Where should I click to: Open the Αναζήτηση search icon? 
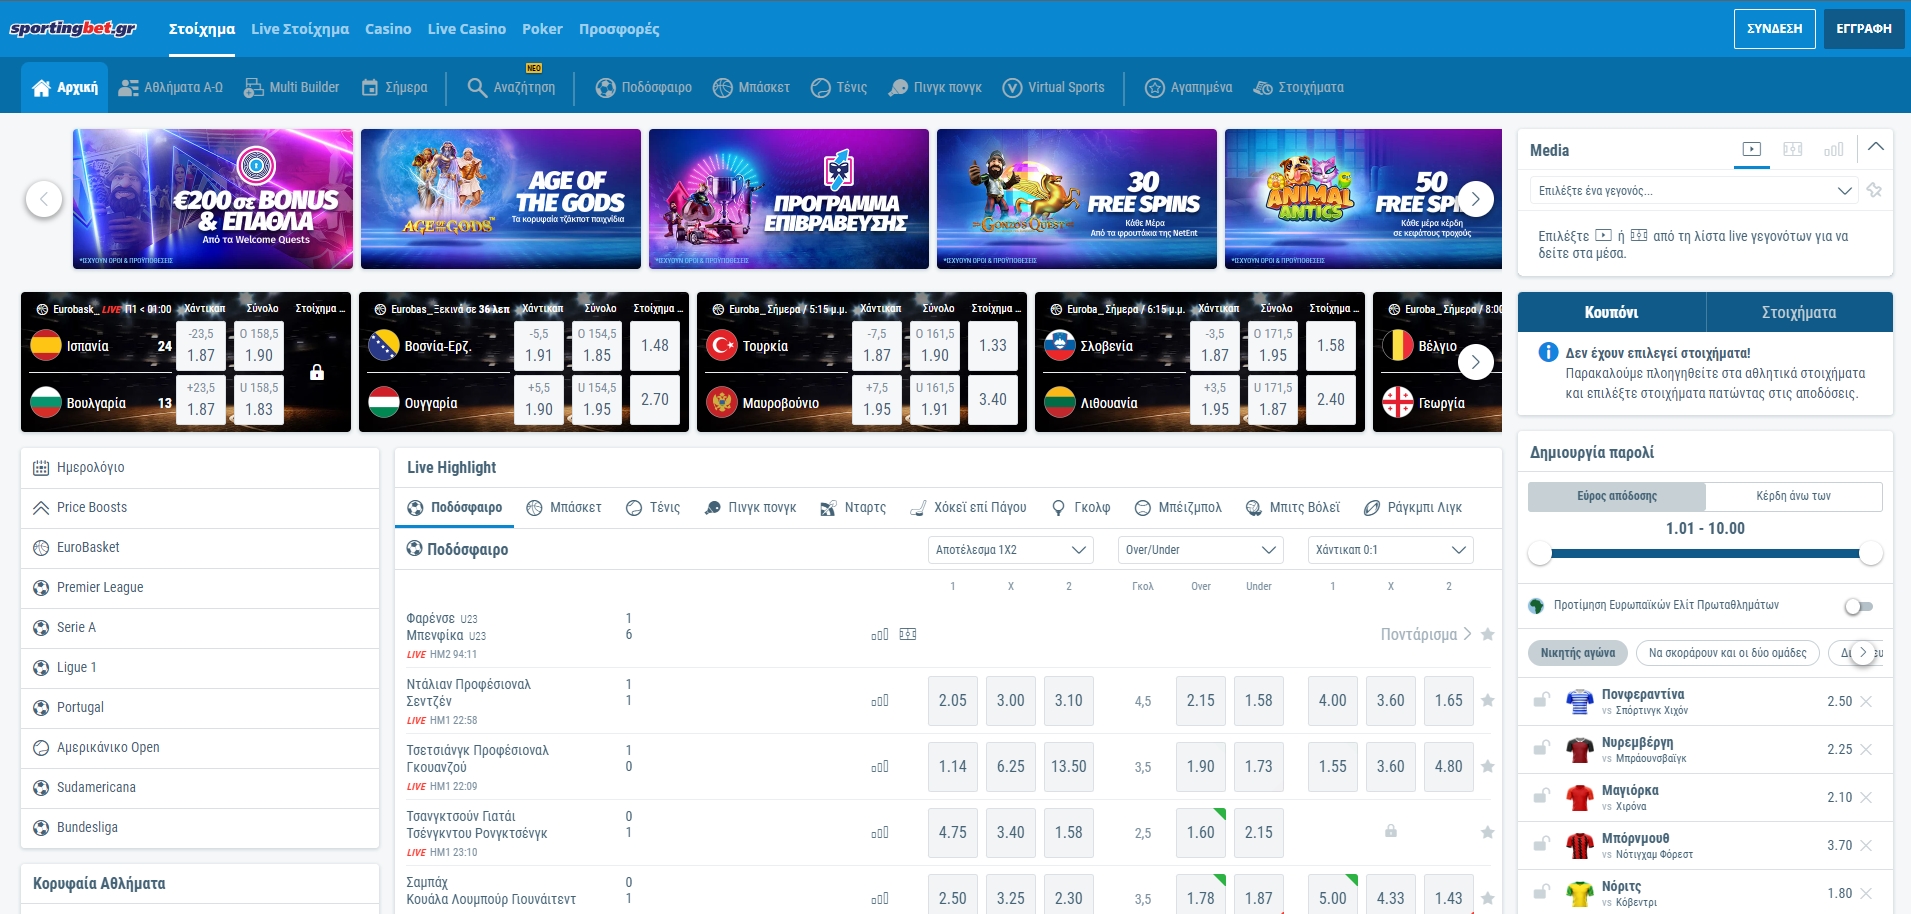pos(477,88)
